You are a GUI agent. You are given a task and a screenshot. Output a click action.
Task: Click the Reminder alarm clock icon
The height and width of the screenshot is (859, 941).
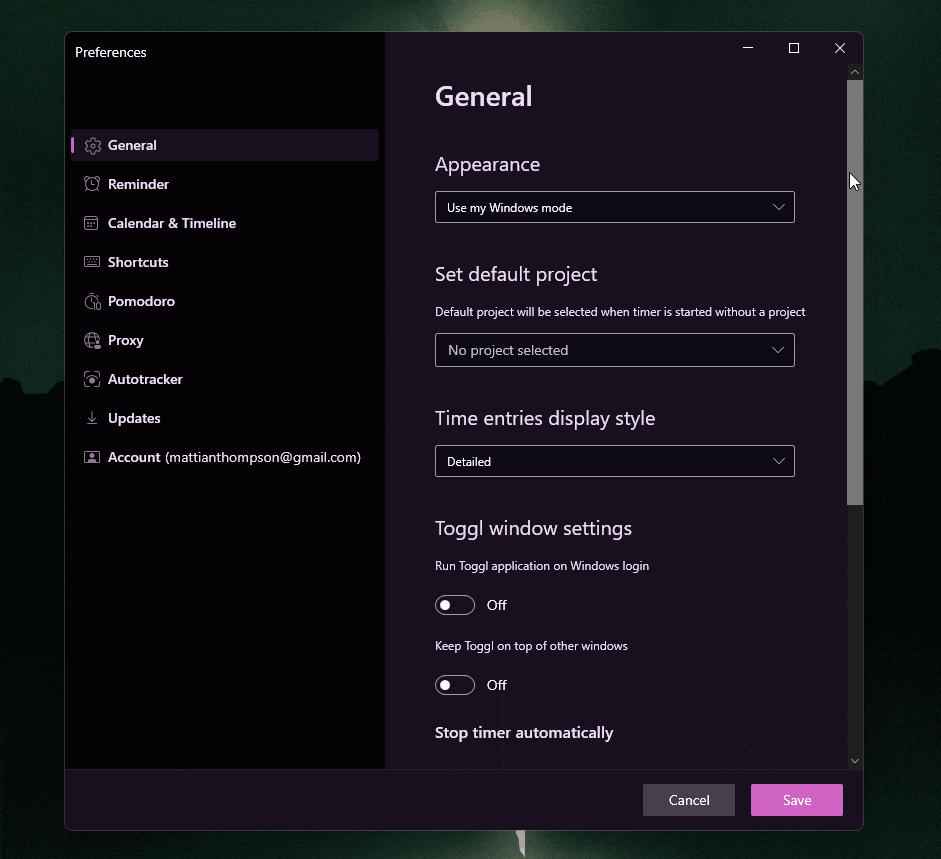[x=92, y=184]
